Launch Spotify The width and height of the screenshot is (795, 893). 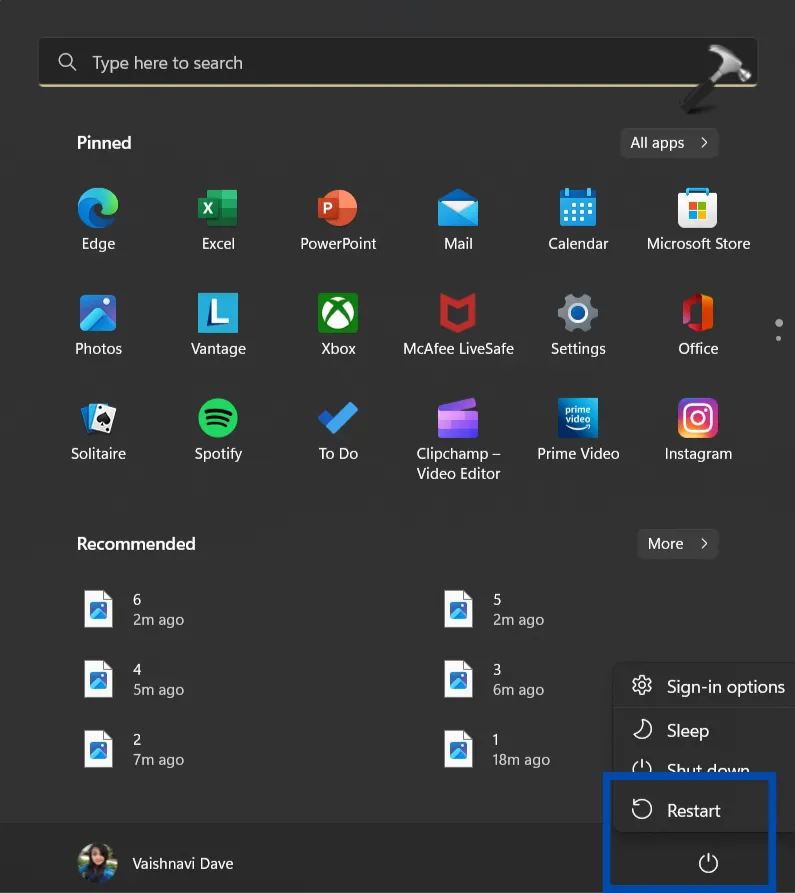218,430
